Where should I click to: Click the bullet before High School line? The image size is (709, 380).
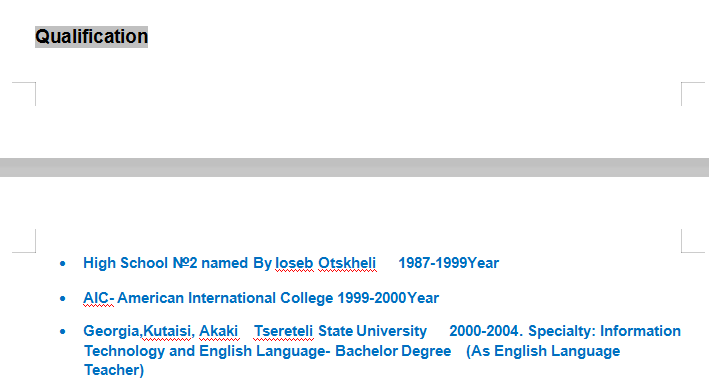(x=62, y=263)
